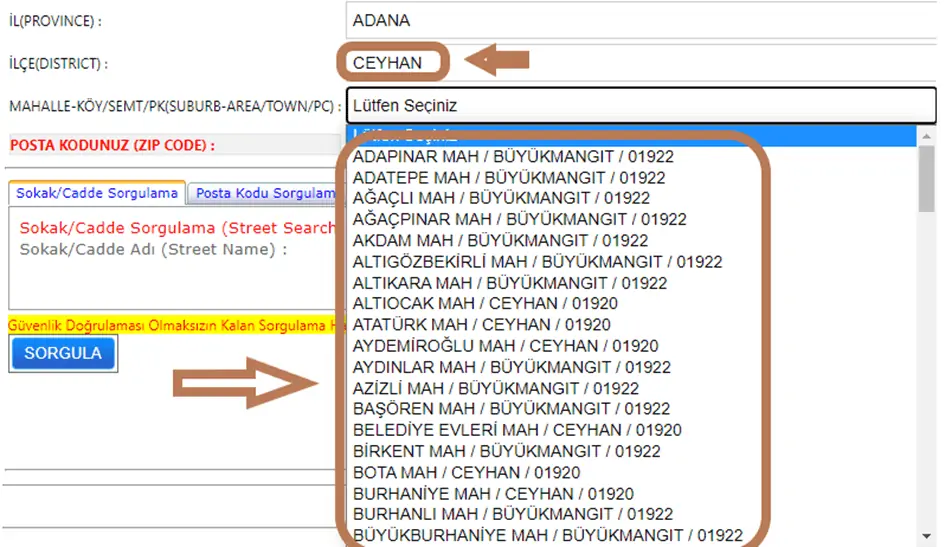Choose ADAPINAR MAH / BÜYÜKMANGIT / 01922
This screenshot has width=945, height=547.
(x=513, y=157)
